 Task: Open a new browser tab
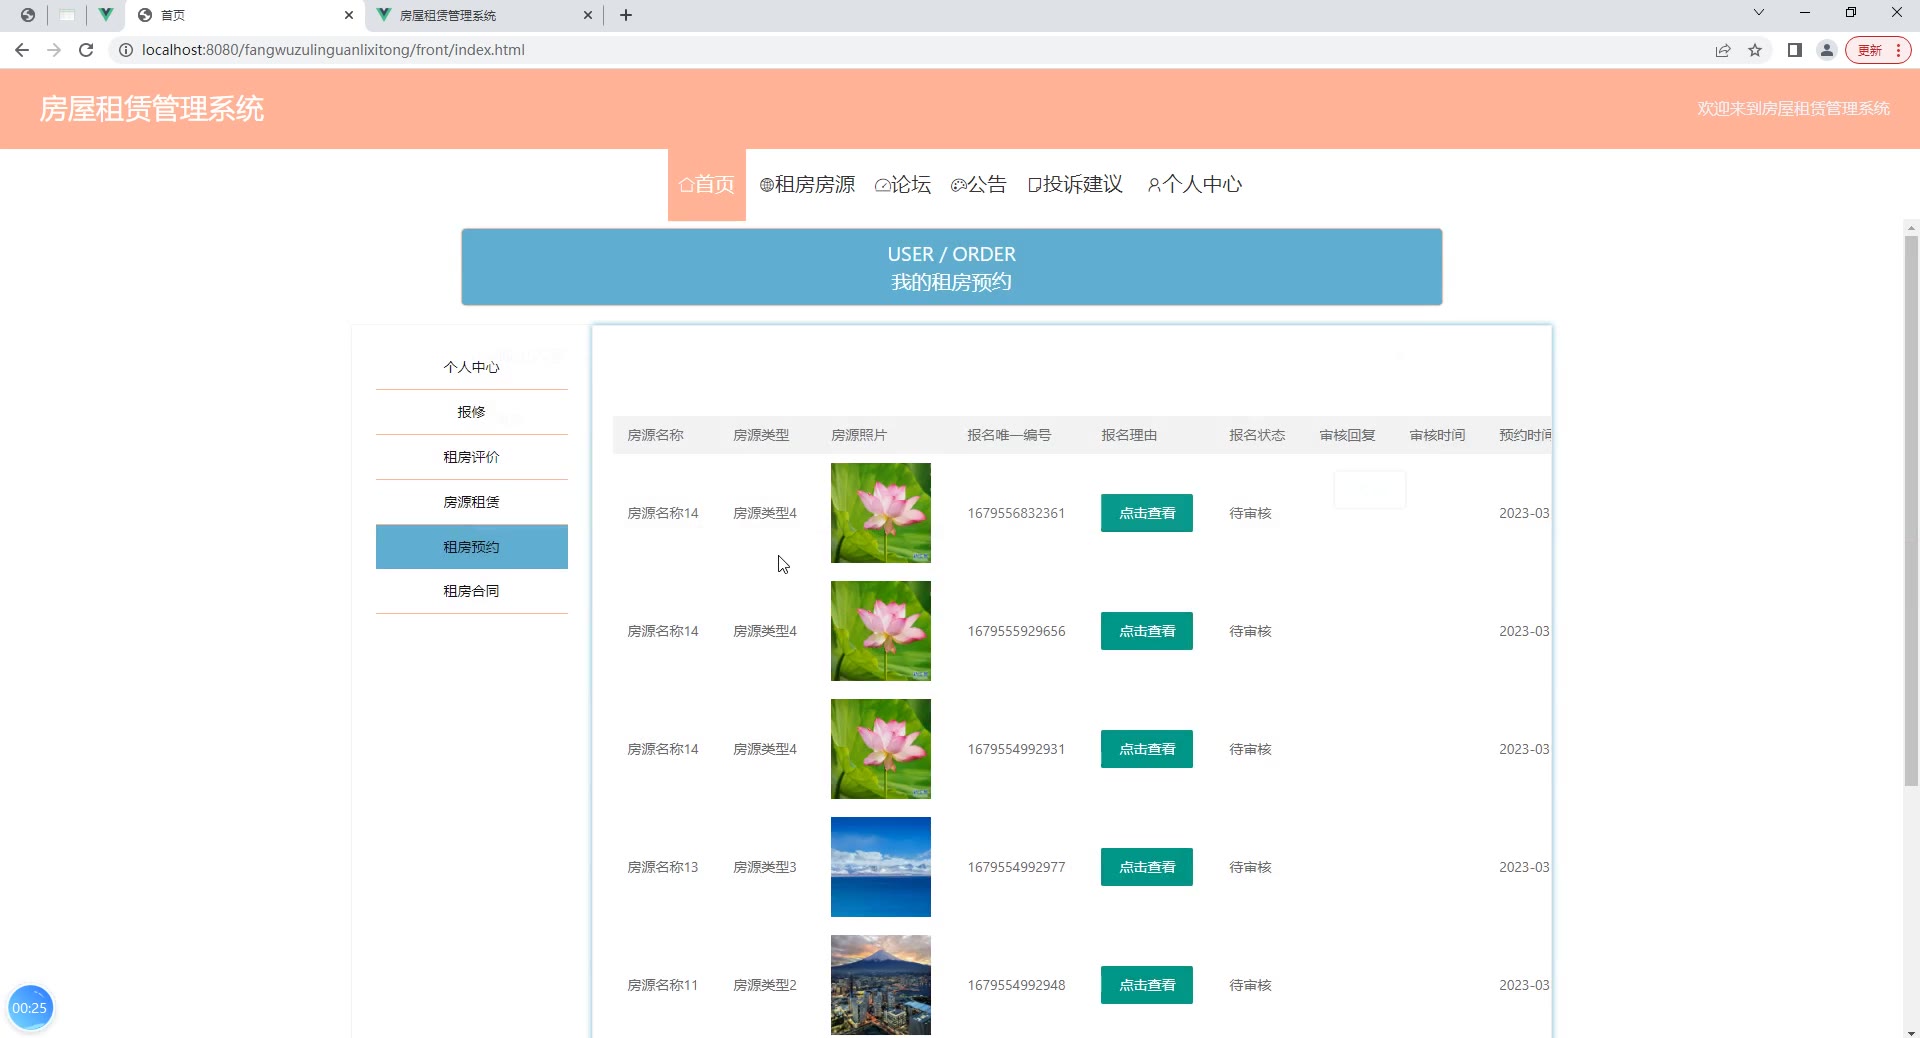pyautogui.click(x=626, y=15)
